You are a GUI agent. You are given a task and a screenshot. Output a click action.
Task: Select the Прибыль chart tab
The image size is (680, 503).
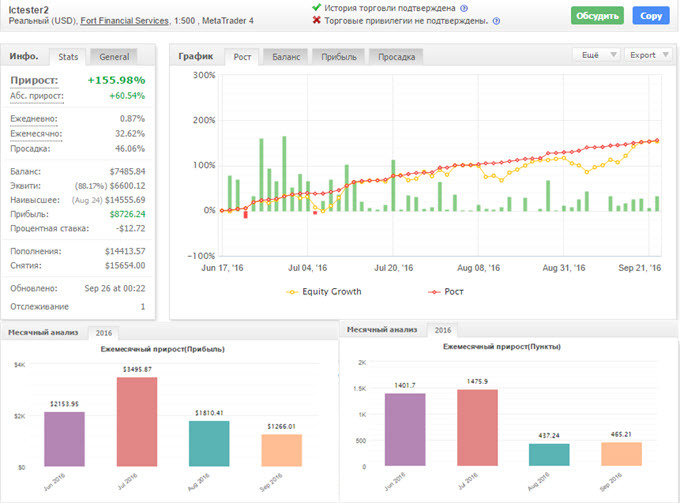(339, 57)
